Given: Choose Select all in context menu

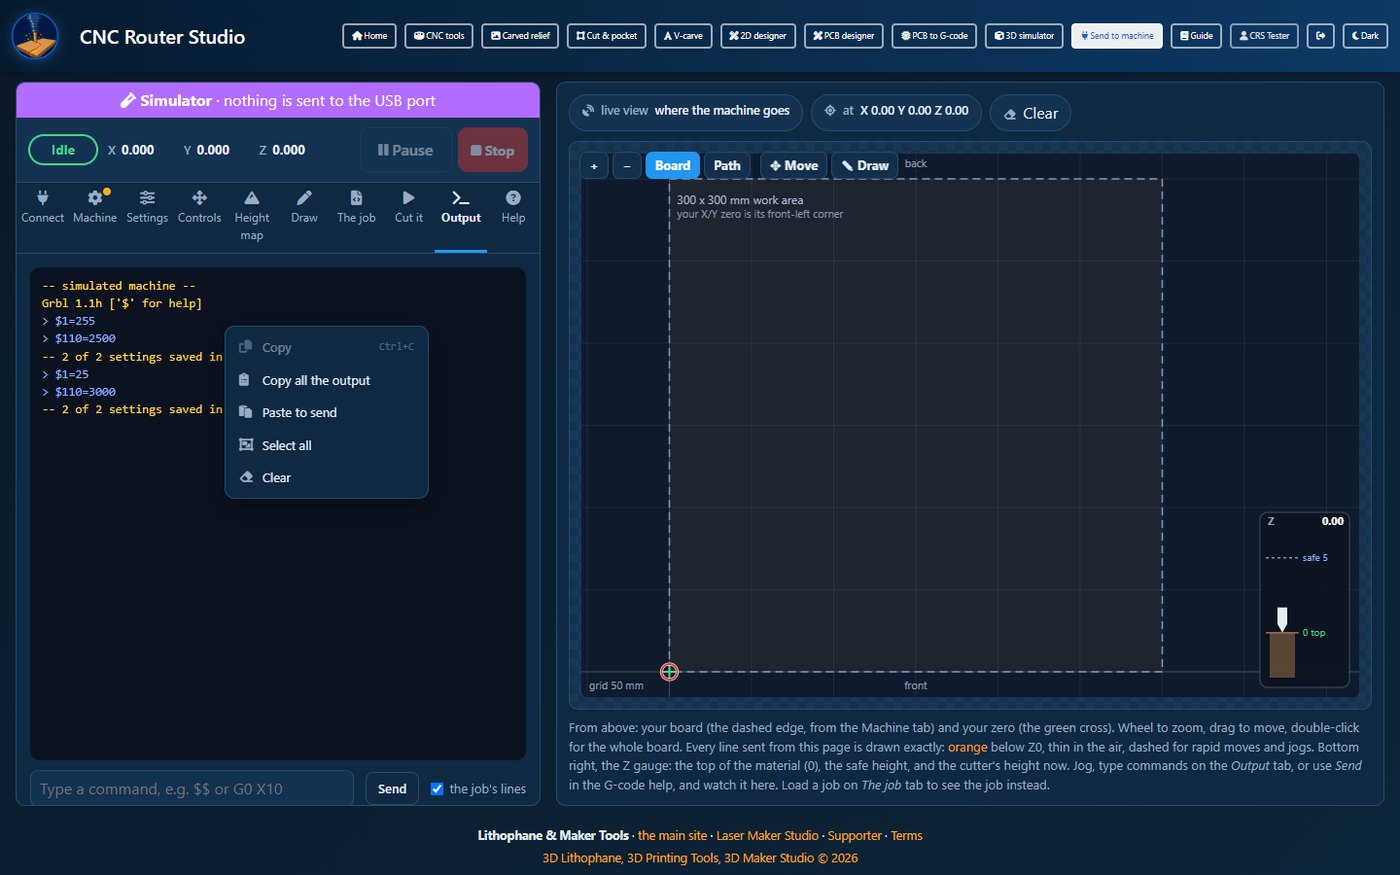Looking at the screenshot, I should point(327,445).
